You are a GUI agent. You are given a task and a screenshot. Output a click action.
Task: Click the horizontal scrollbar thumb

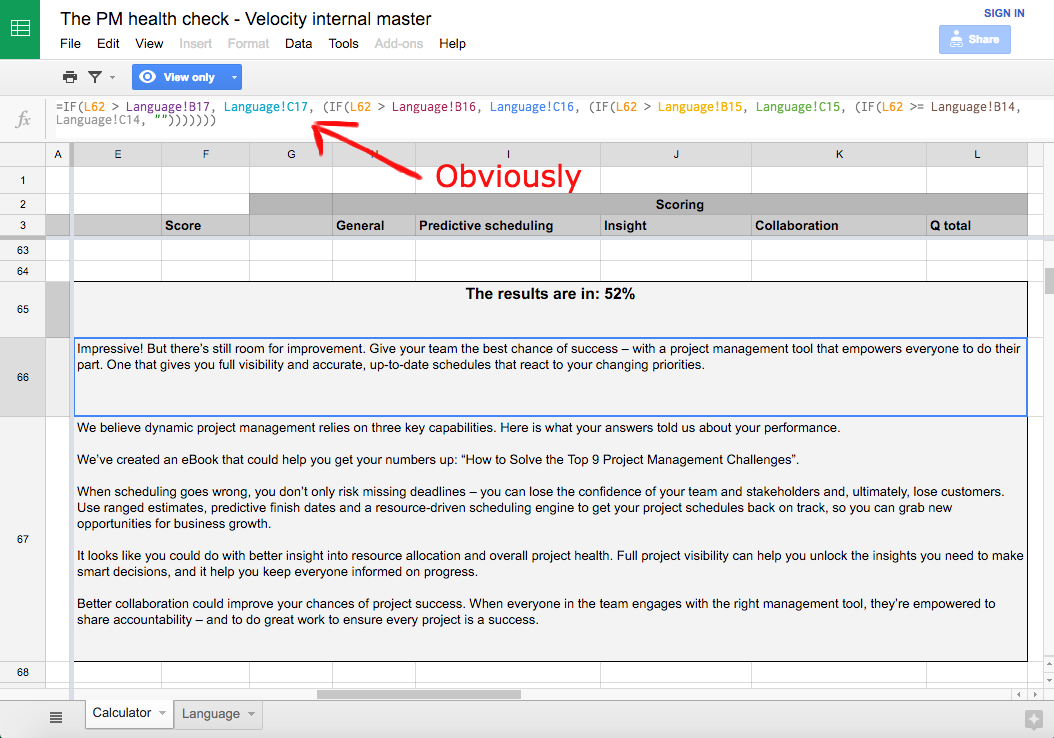click(x=419, y=694)
